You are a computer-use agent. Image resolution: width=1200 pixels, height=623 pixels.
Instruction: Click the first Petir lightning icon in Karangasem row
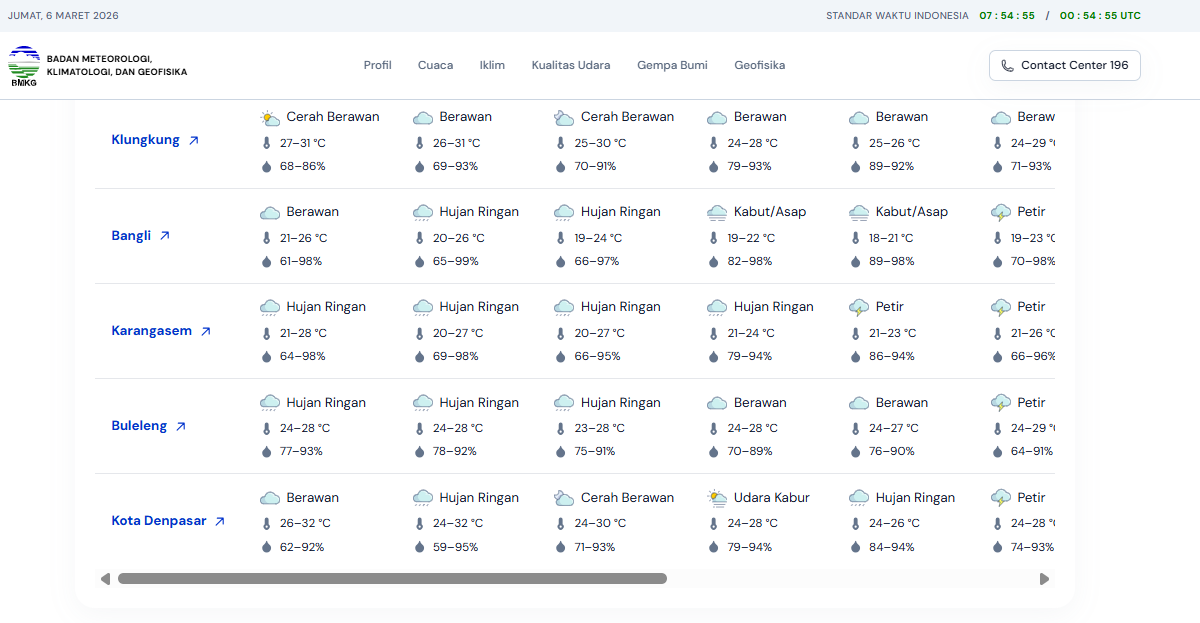click(x=858, y=307)
